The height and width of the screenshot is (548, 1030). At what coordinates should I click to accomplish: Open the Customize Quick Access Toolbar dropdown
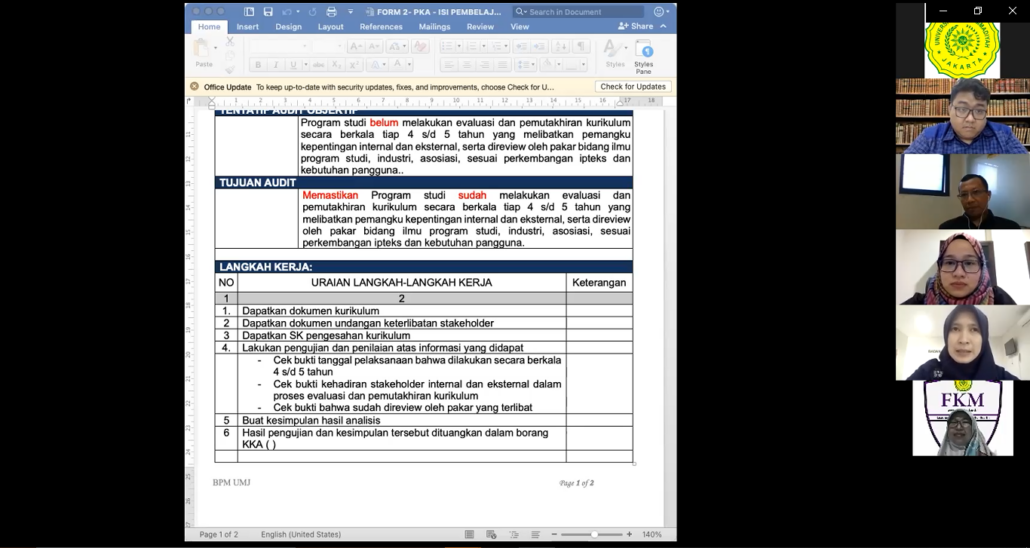click(350, 12)
